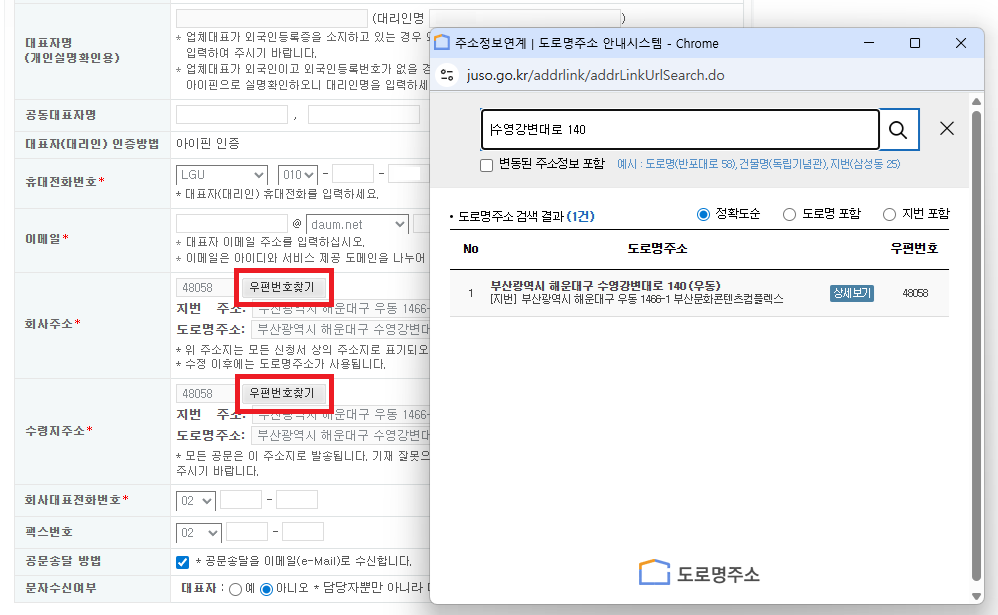Close the Chrome address popup window
This screenshot has height=615, width=998.
coord(961,43)
